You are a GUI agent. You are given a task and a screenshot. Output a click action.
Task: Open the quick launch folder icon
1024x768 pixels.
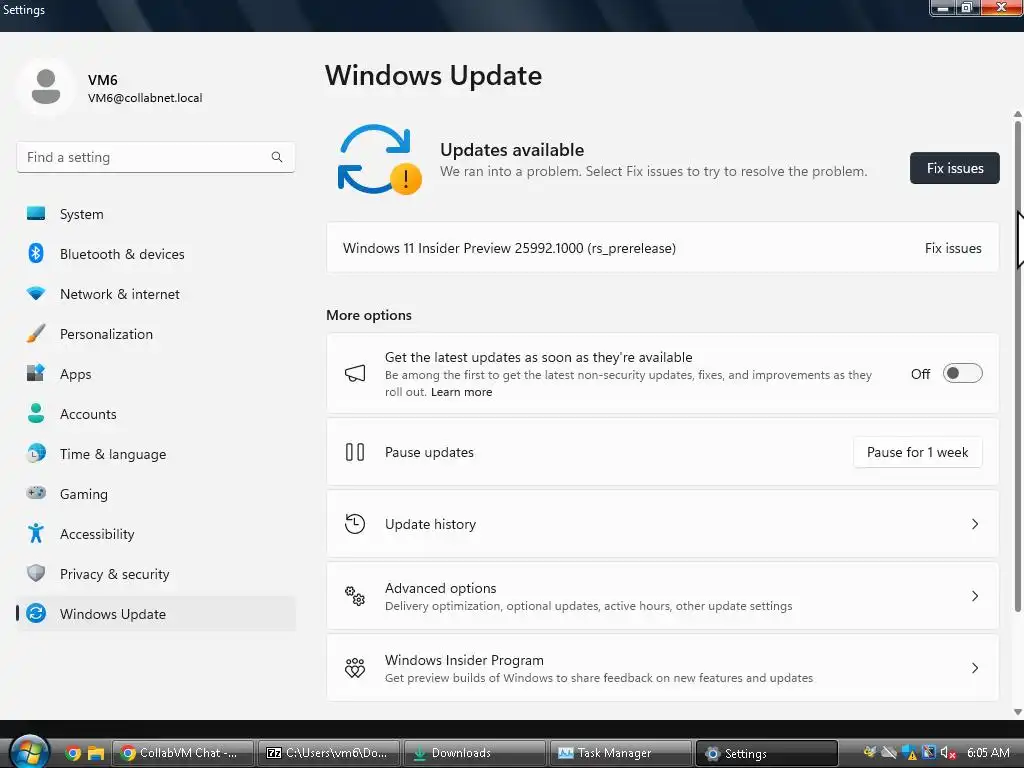(x=96, y=754)
